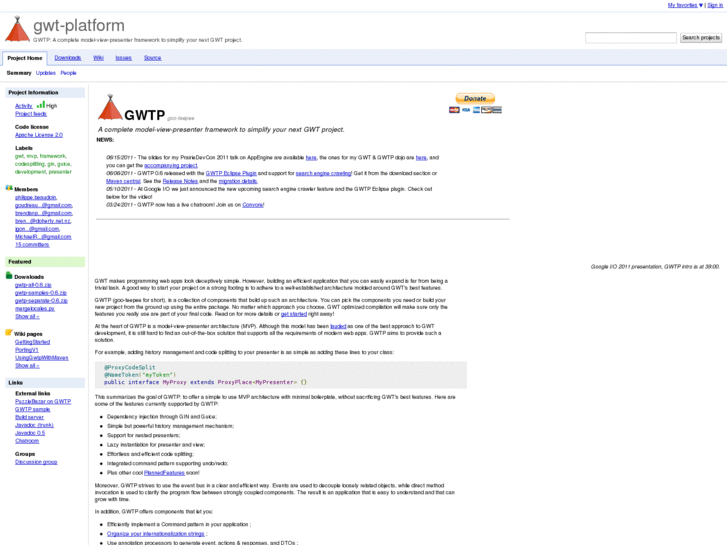Click the 06/15/2011 news date text

pyautogui.click(x=120, y=158)
